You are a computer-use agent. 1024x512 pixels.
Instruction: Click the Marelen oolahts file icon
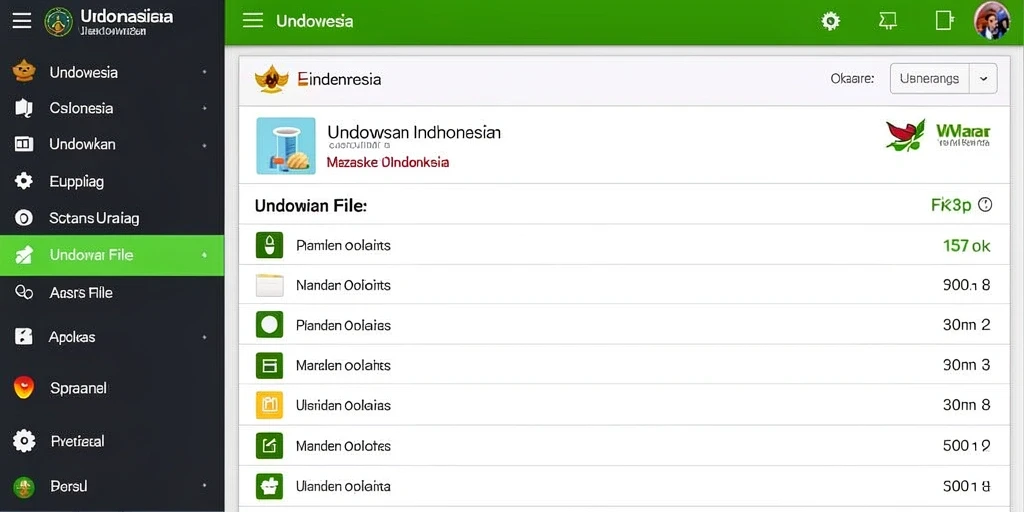pyautogui.click(x=269, y=366)
